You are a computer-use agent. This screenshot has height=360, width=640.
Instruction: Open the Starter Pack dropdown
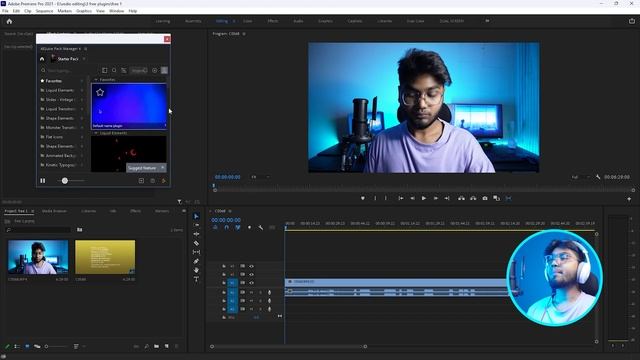tap(84, 59)
